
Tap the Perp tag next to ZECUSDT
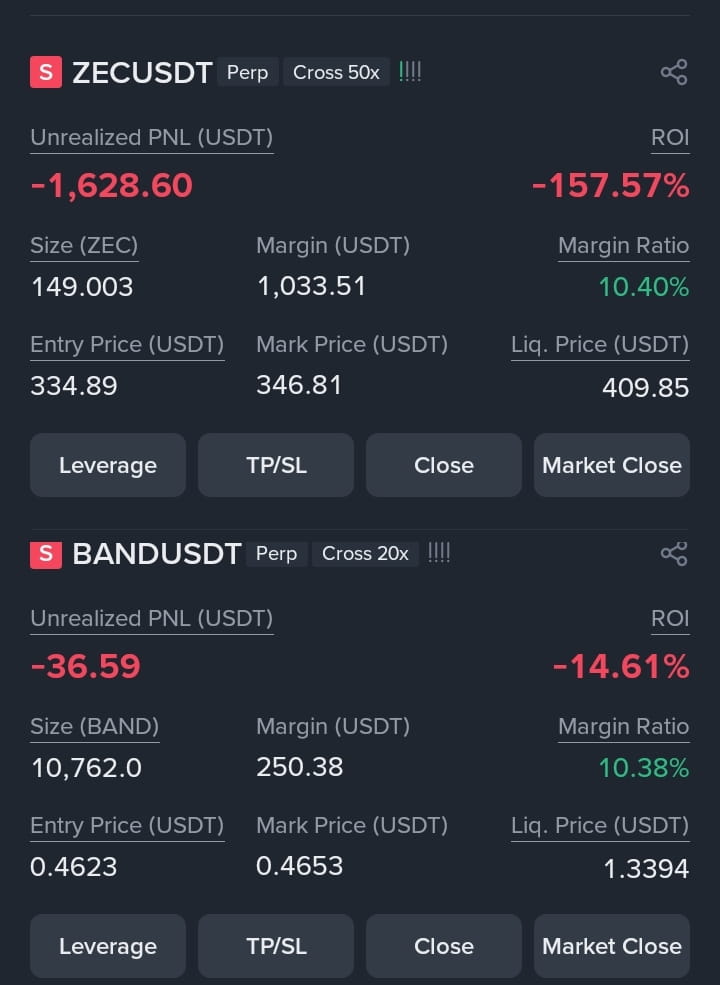(x=248, y=72)
